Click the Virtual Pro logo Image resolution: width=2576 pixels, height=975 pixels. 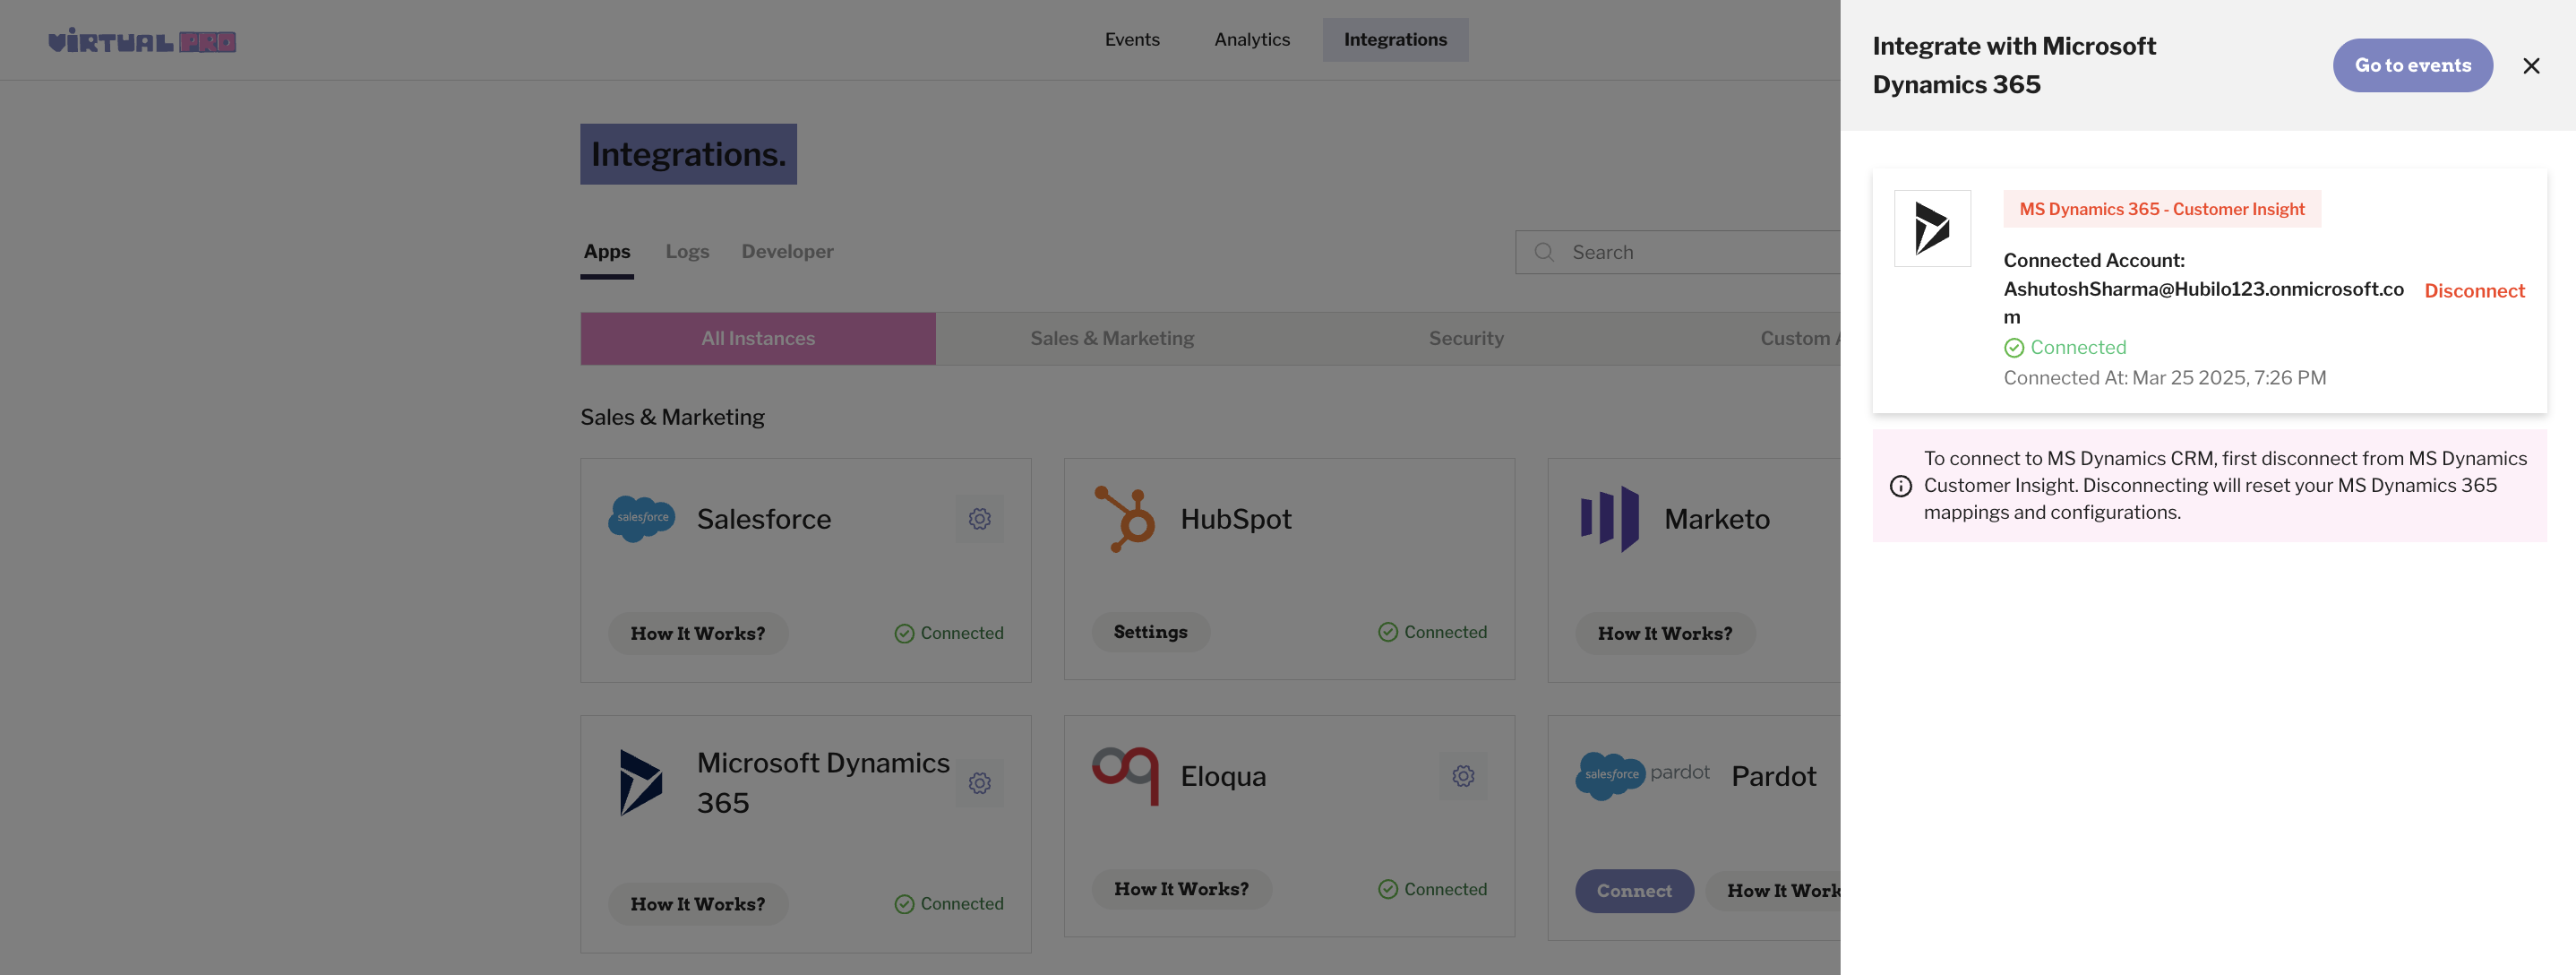142,41
